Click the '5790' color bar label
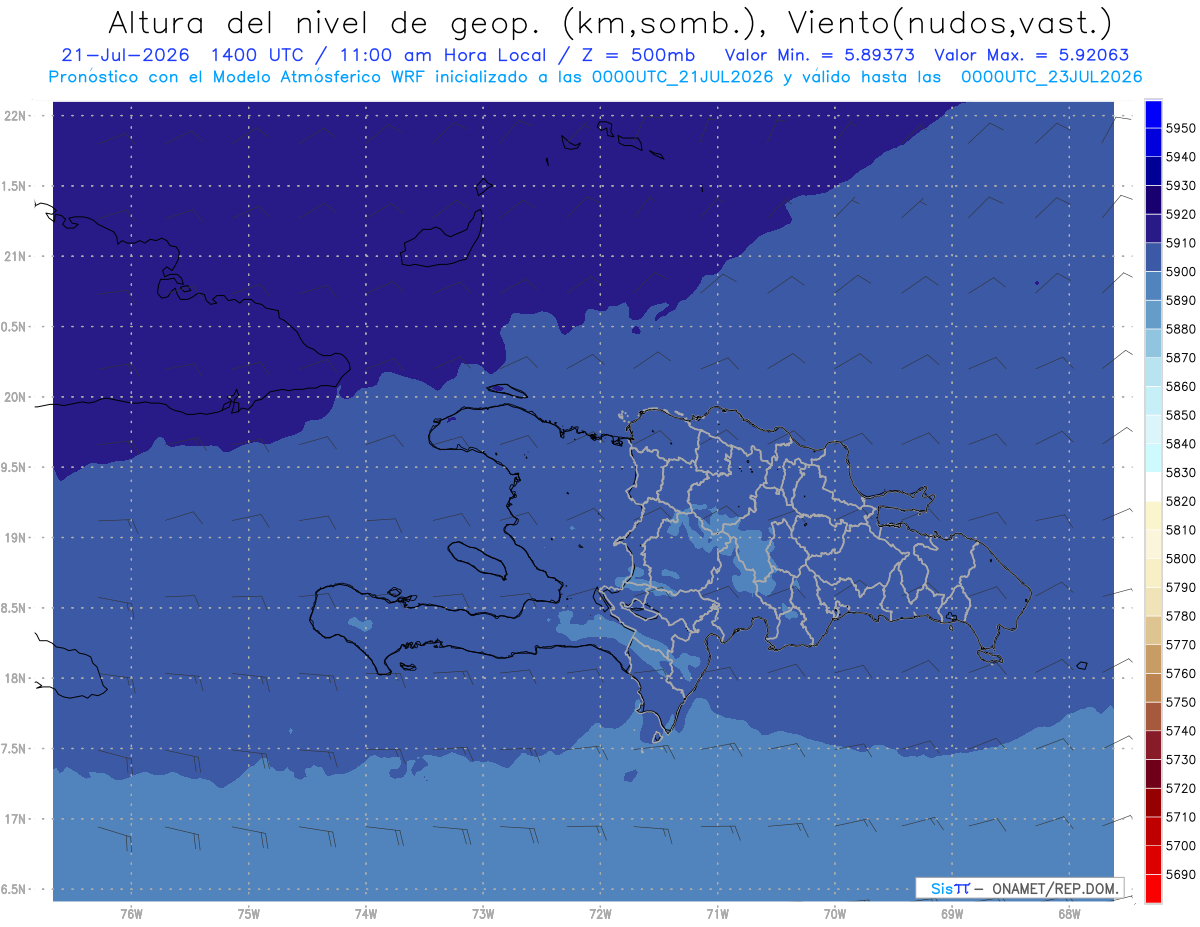The height and width of the screenshot is (927, 1200). (x=1180, y=587)
